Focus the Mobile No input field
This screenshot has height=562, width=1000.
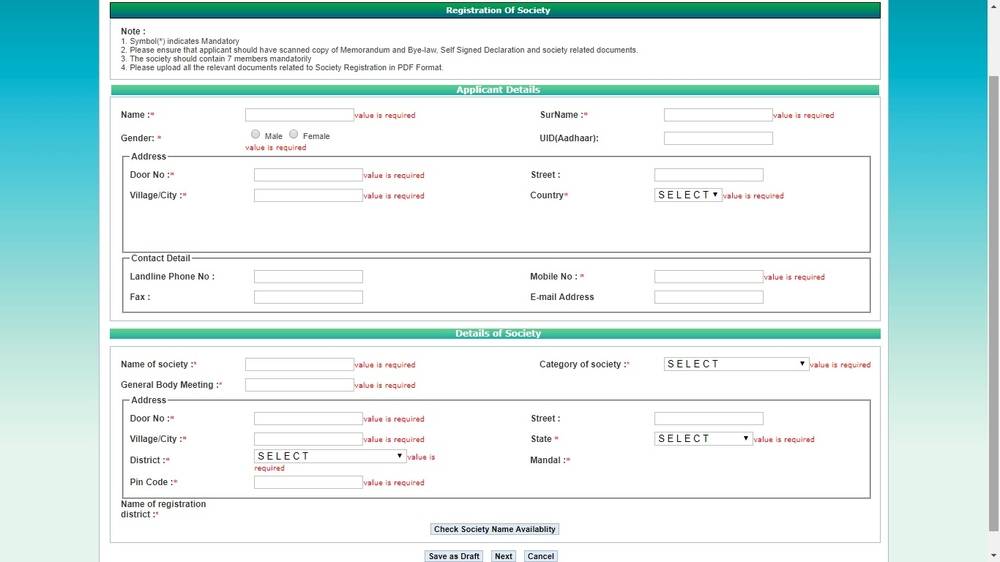point(709,277)
